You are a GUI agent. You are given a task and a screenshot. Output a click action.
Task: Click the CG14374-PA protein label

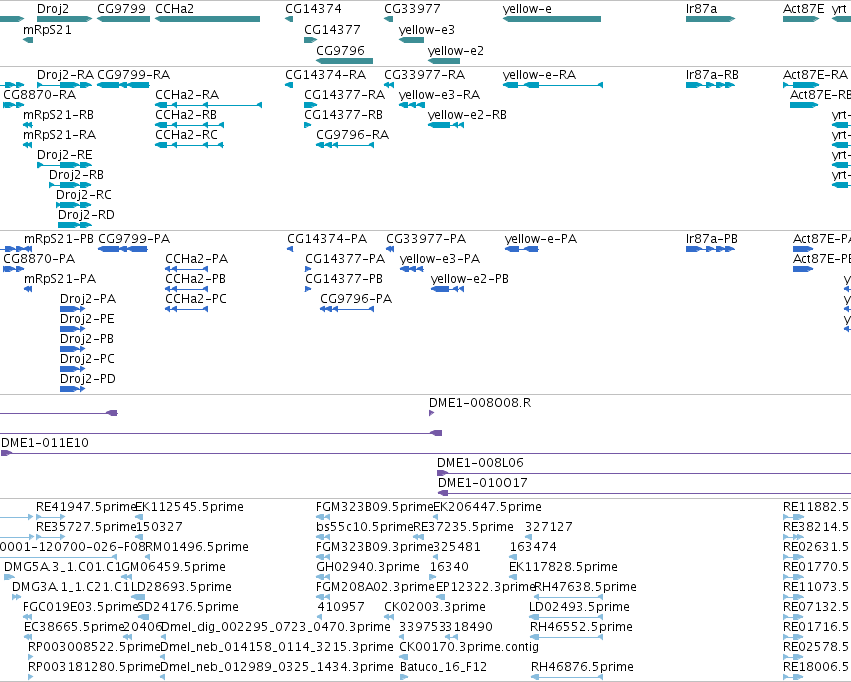(327, 239)
